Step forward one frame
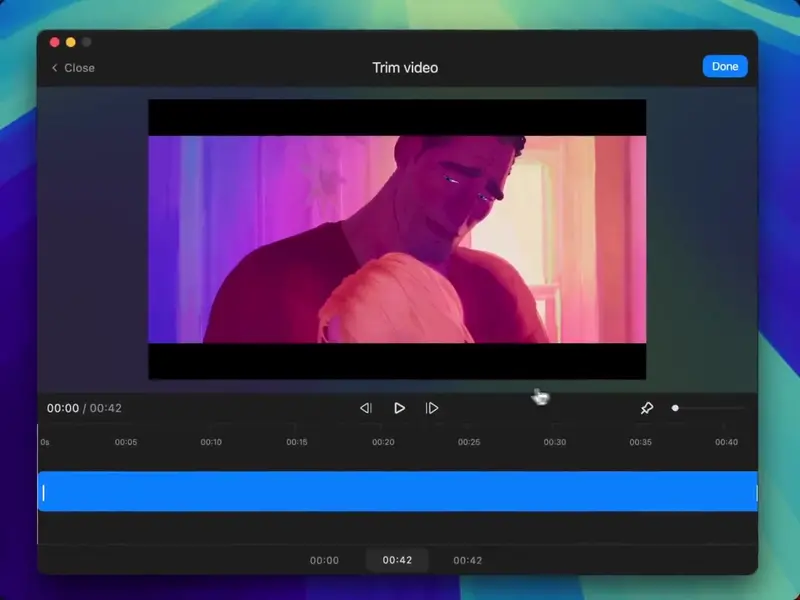Viewport: 800px width, 600px height. tap(432, 408)
